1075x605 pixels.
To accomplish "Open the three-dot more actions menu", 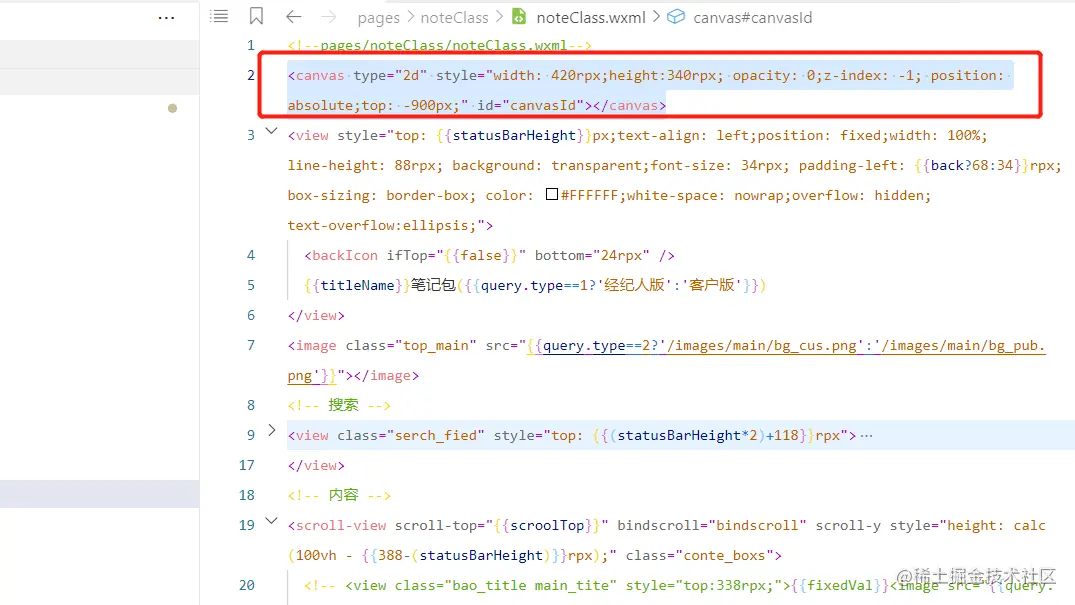I will pyautogui.click(x=167, y=18).
